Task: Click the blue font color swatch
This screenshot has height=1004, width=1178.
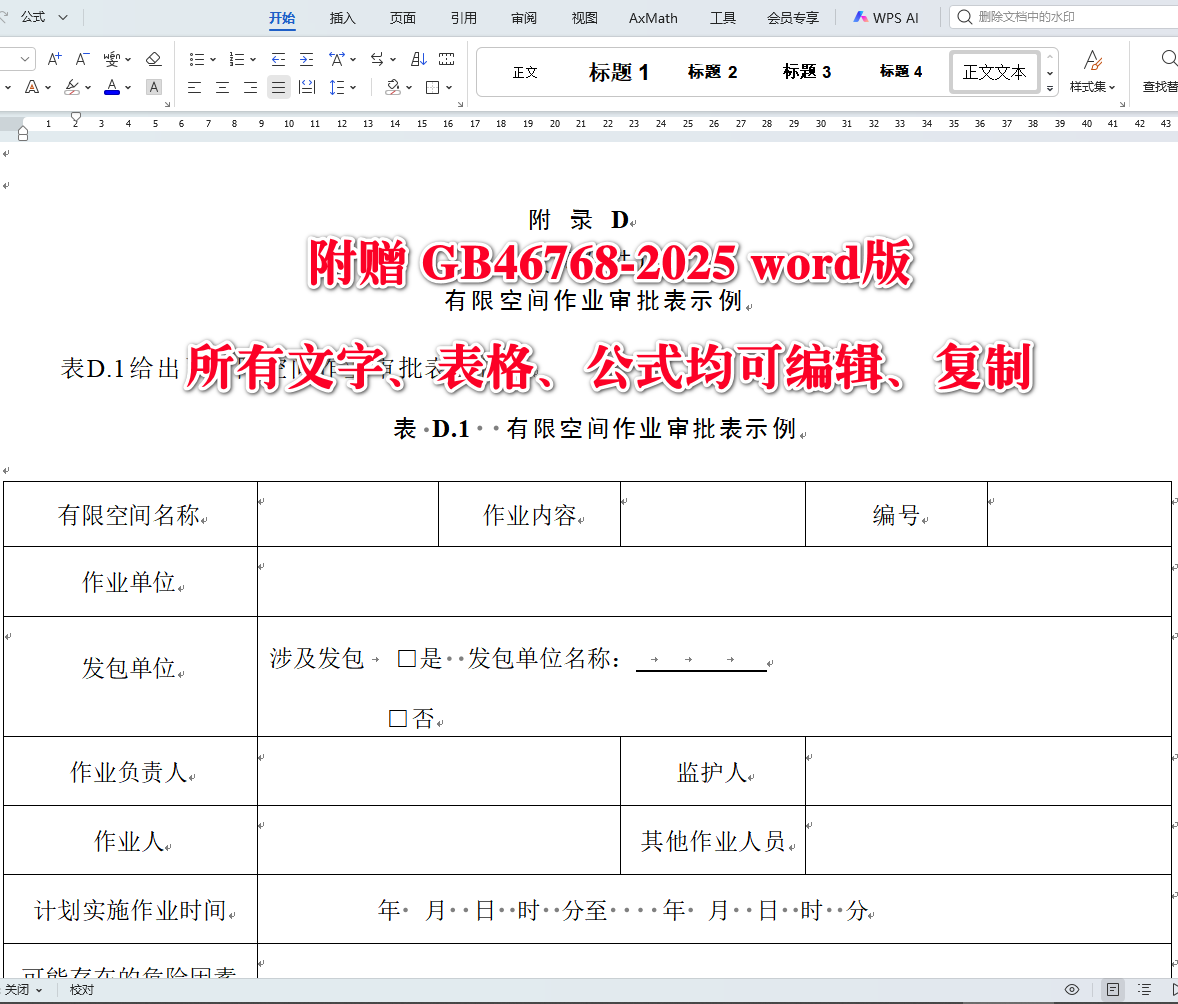Action: tap(112, 87)
